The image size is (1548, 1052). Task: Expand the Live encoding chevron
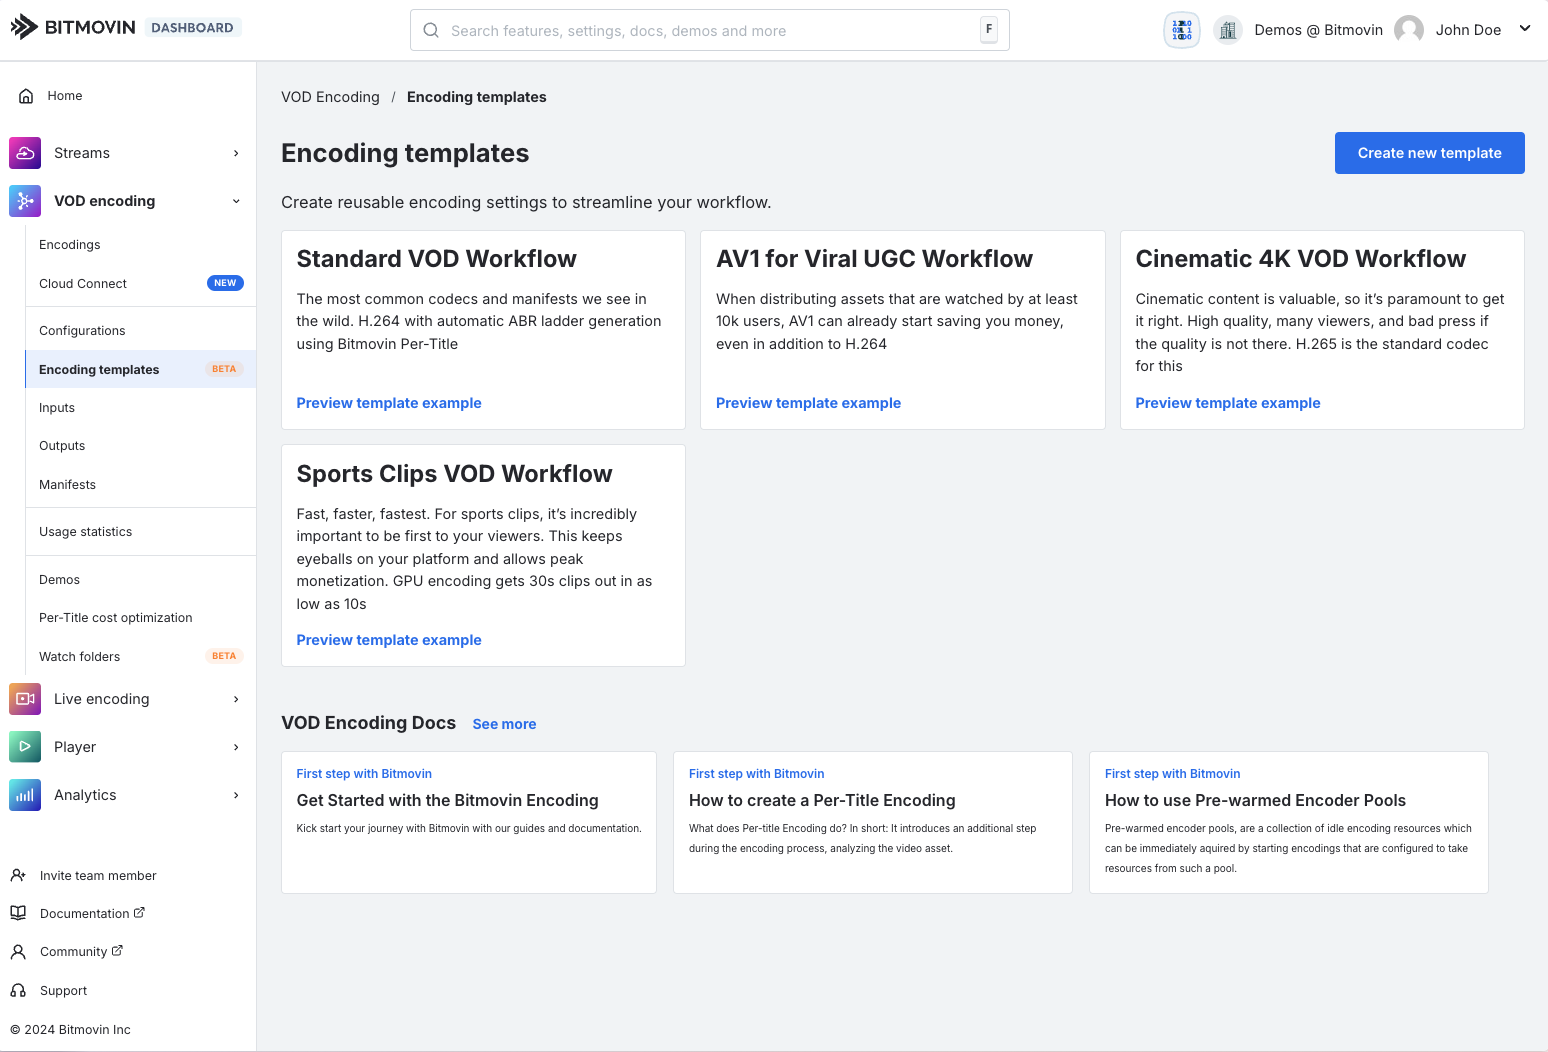click(236, 699)
